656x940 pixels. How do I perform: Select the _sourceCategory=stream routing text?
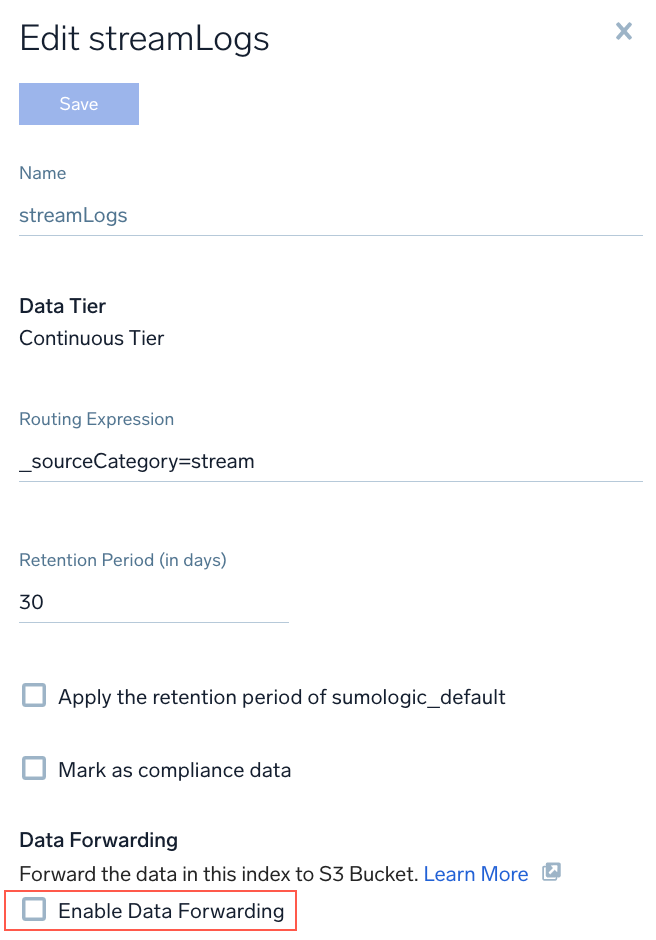coord(137,461)
